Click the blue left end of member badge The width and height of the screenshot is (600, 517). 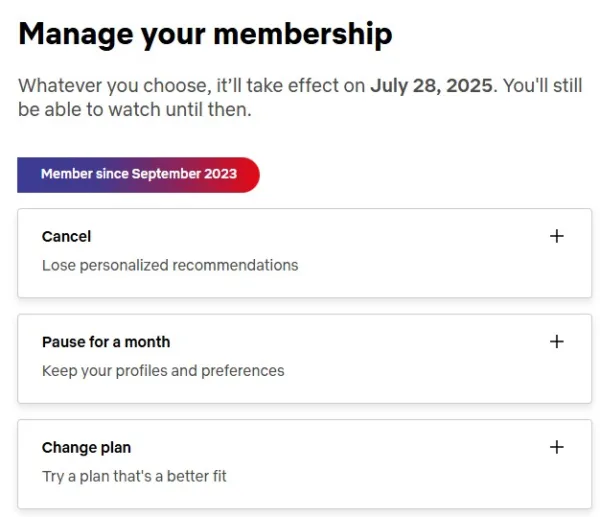[27, 174]
